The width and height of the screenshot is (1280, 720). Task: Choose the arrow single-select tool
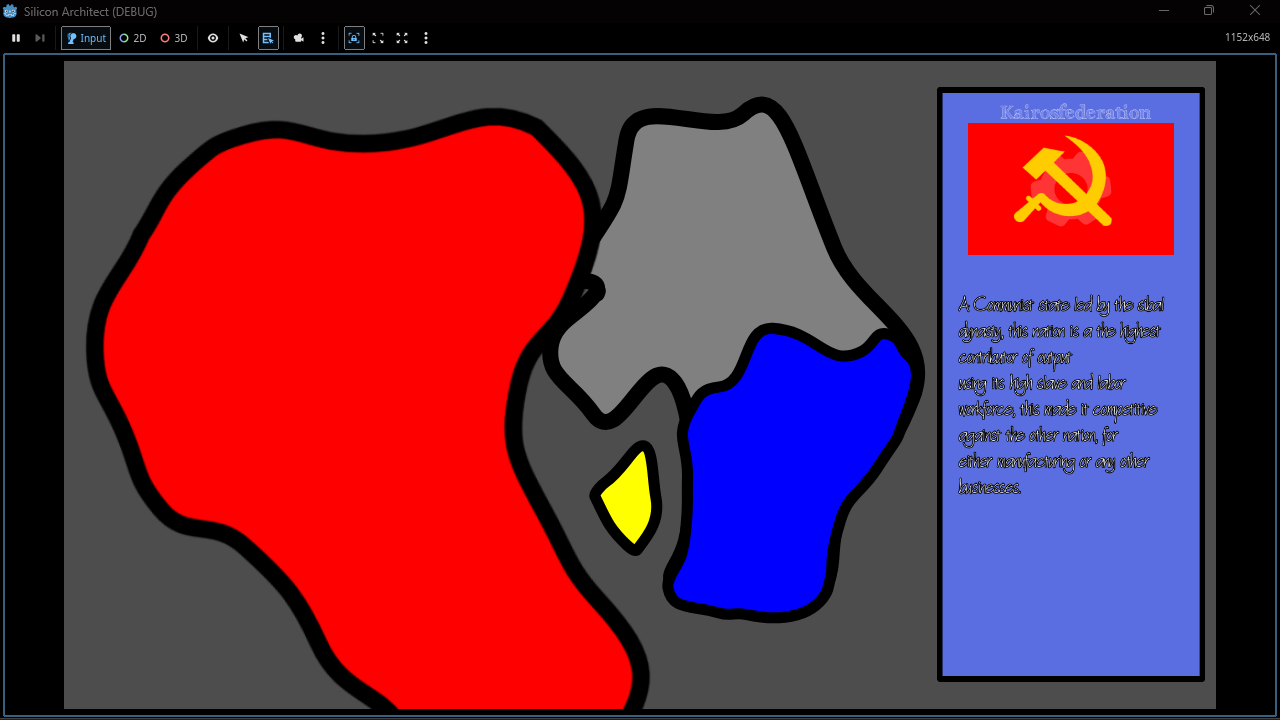[244, 38]
